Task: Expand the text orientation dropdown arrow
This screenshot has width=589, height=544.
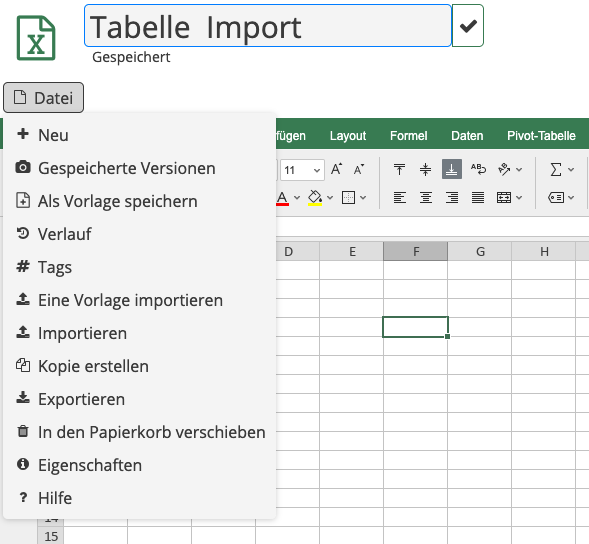Action: coord(519,170)
